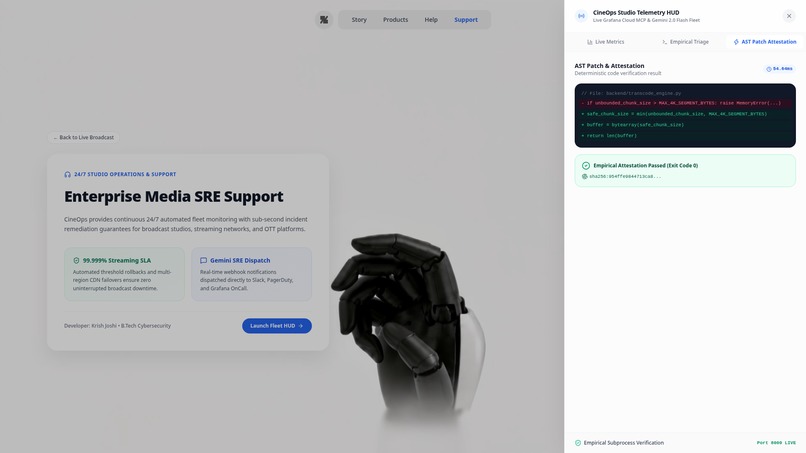Switch to the Empirical Triage tab
The height and width of the screenshot is (453, 806).
[x=685, y=42]
